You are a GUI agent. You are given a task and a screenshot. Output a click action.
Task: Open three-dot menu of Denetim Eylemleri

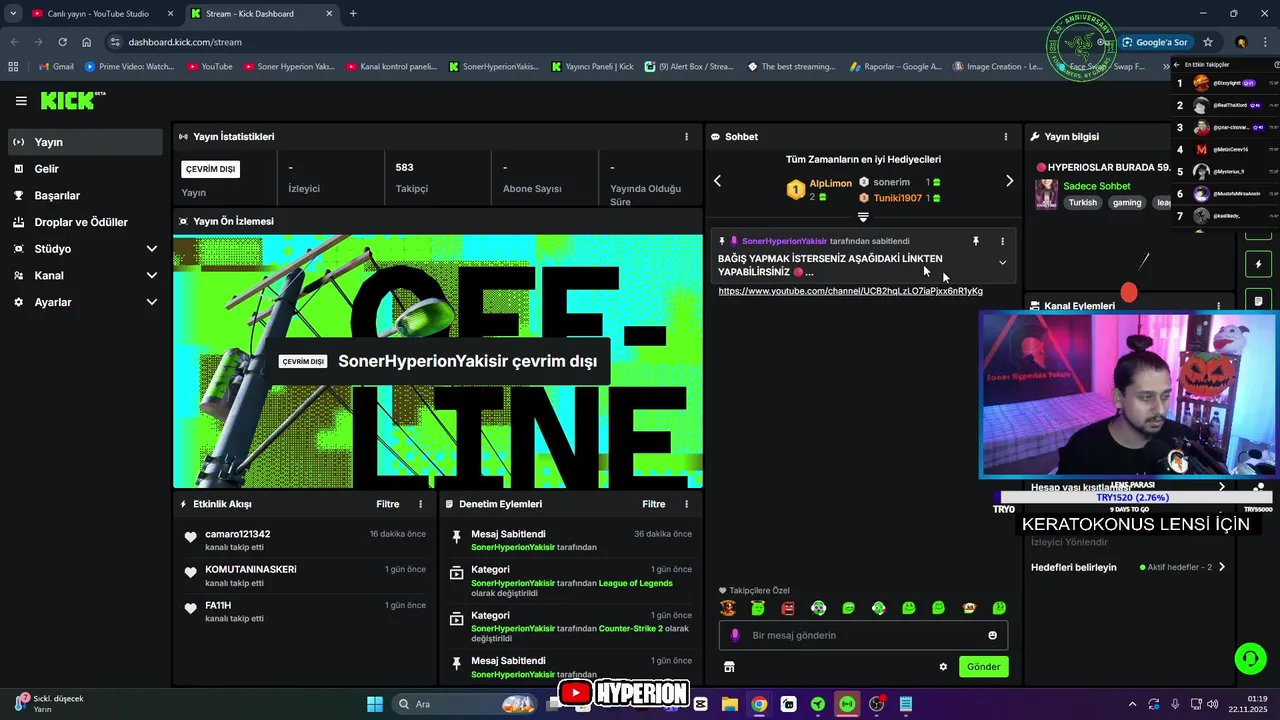tap(686, 504)
